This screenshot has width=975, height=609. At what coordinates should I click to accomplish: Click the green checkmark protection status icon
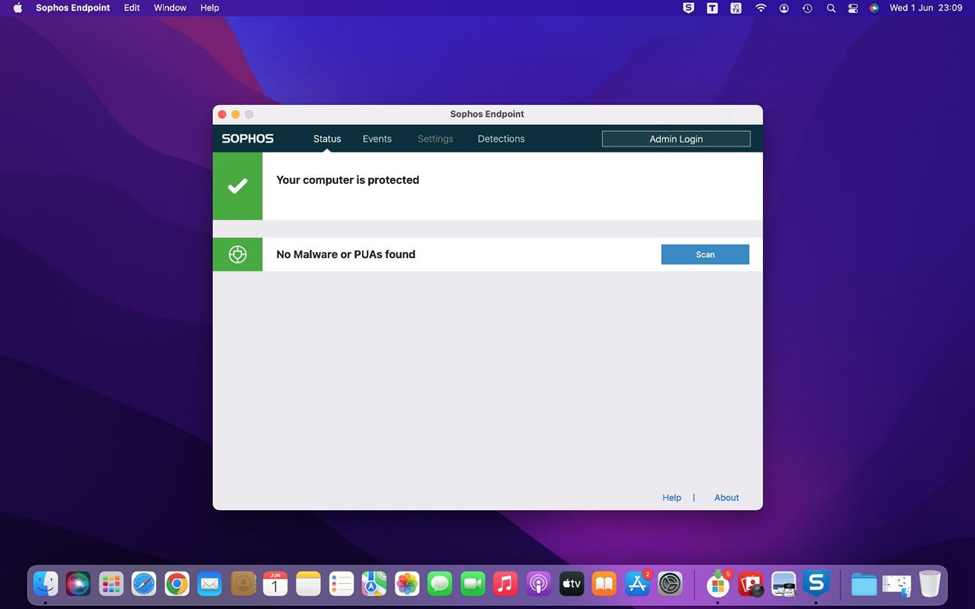pos(238,186)
